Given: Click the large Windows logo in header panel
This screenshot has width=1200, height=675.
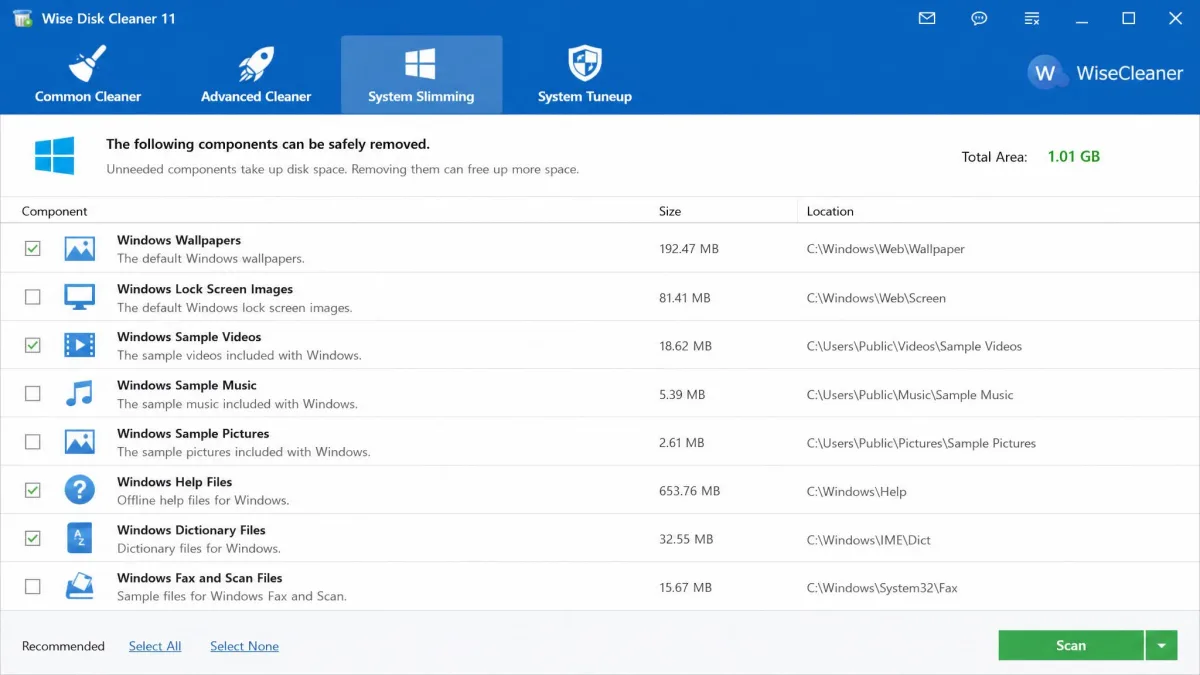Looking at the screenshot, I should (x=54, y=156).
